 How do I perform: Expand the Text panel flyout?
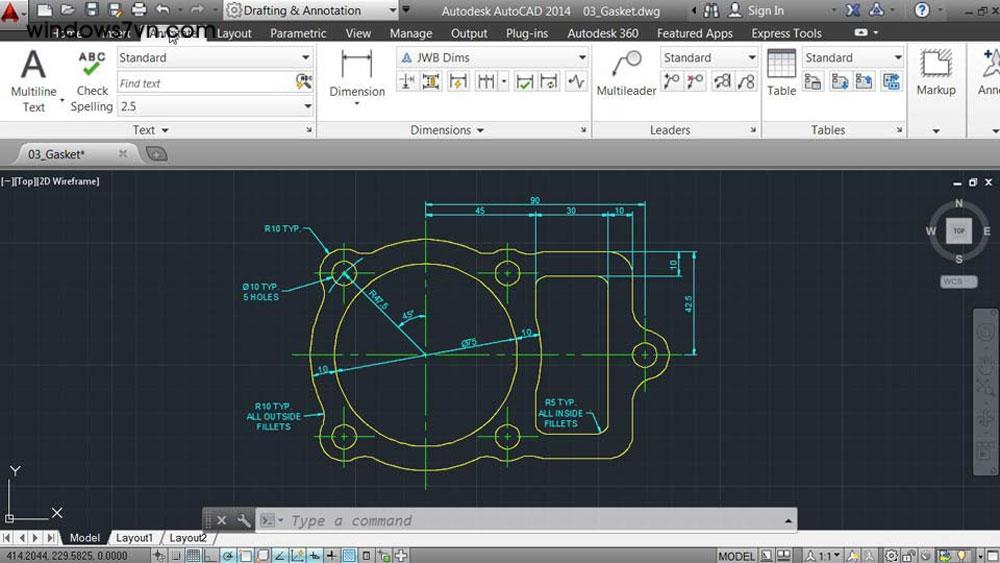[151, 130]
